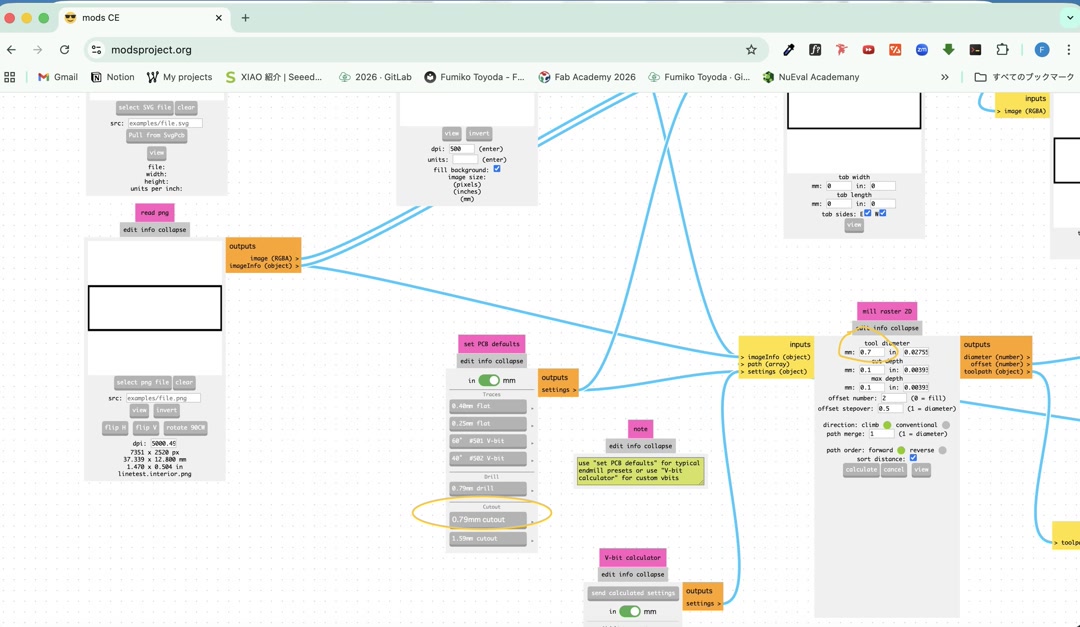Open the apps grid in the bookmarks bar
Screen dimensions: 1080x627
click(x=10, y=77)
